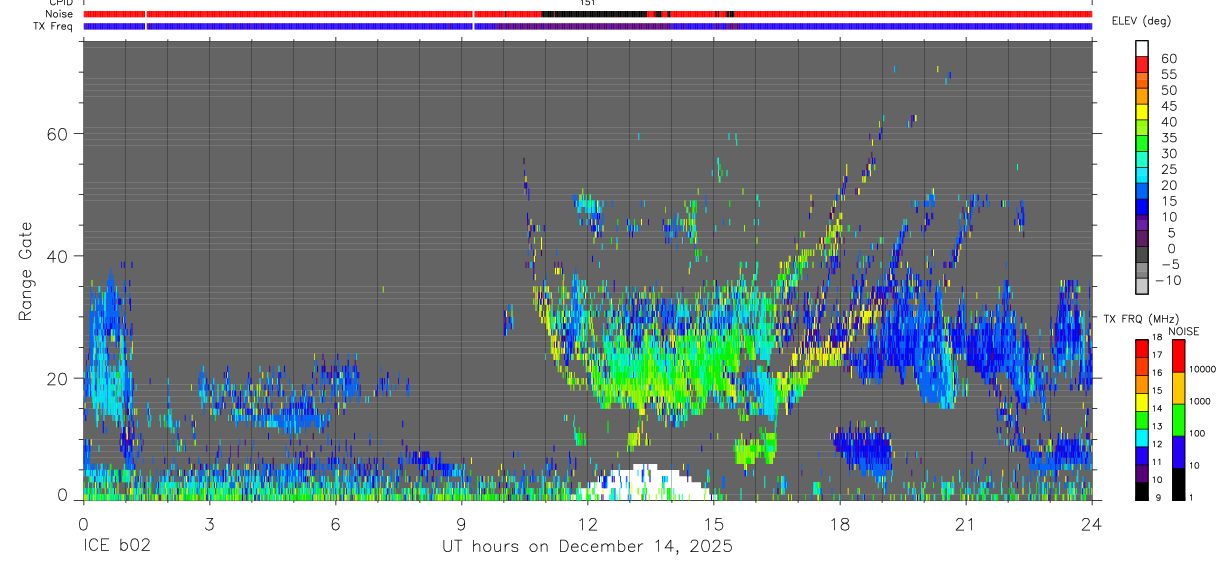
Task: Click the yellow-orange segment of NOISE color bar
Action: [1178, 388]
